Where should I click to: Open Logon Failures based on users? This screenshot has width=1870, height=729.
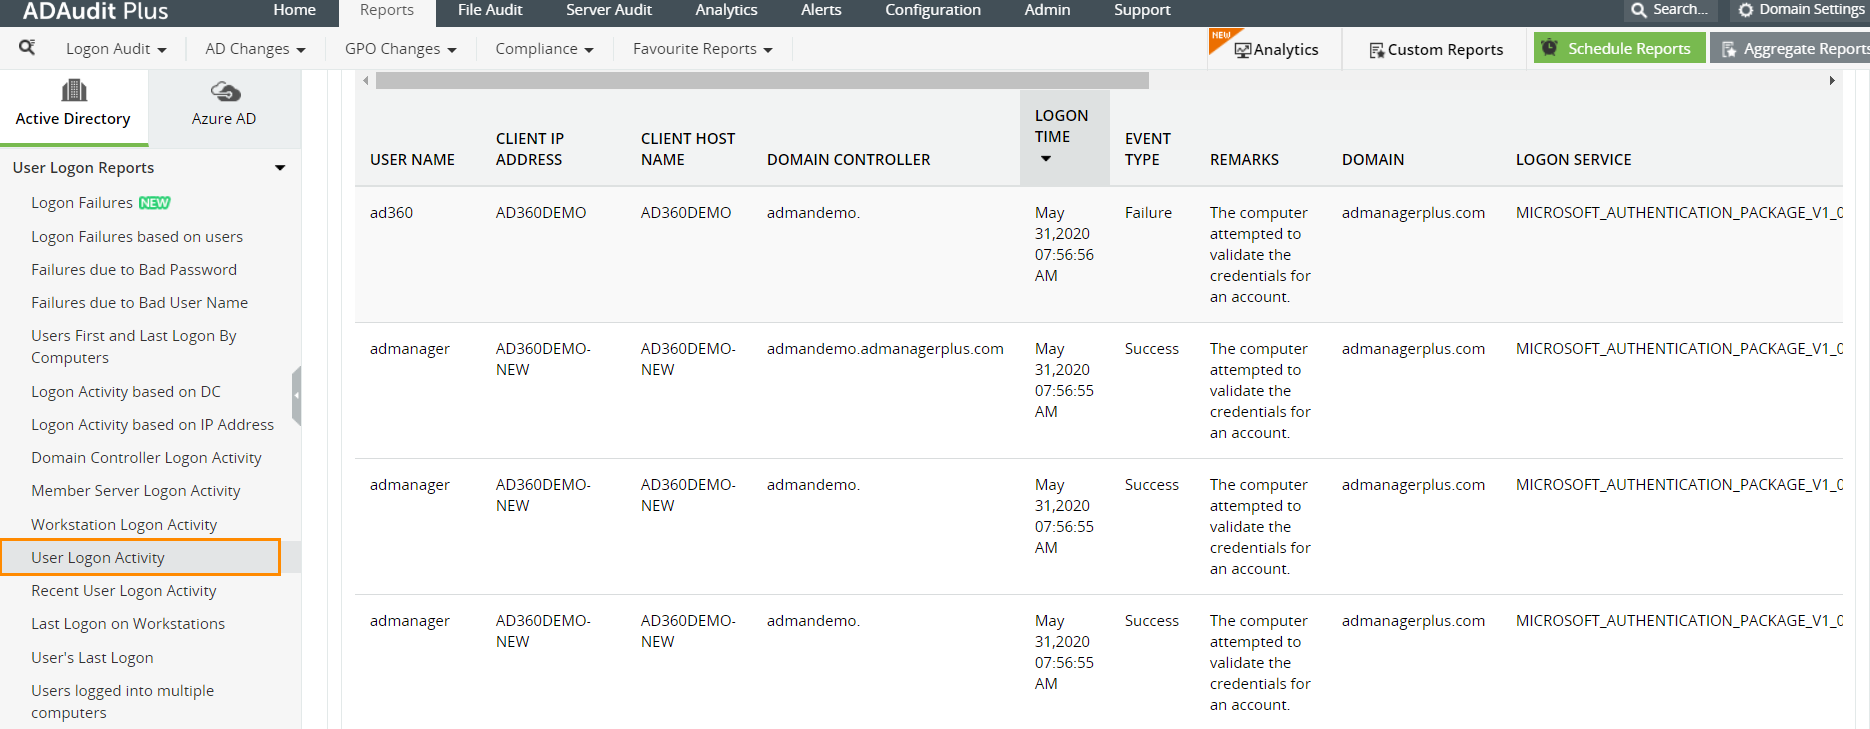click(x=137, y=237)
